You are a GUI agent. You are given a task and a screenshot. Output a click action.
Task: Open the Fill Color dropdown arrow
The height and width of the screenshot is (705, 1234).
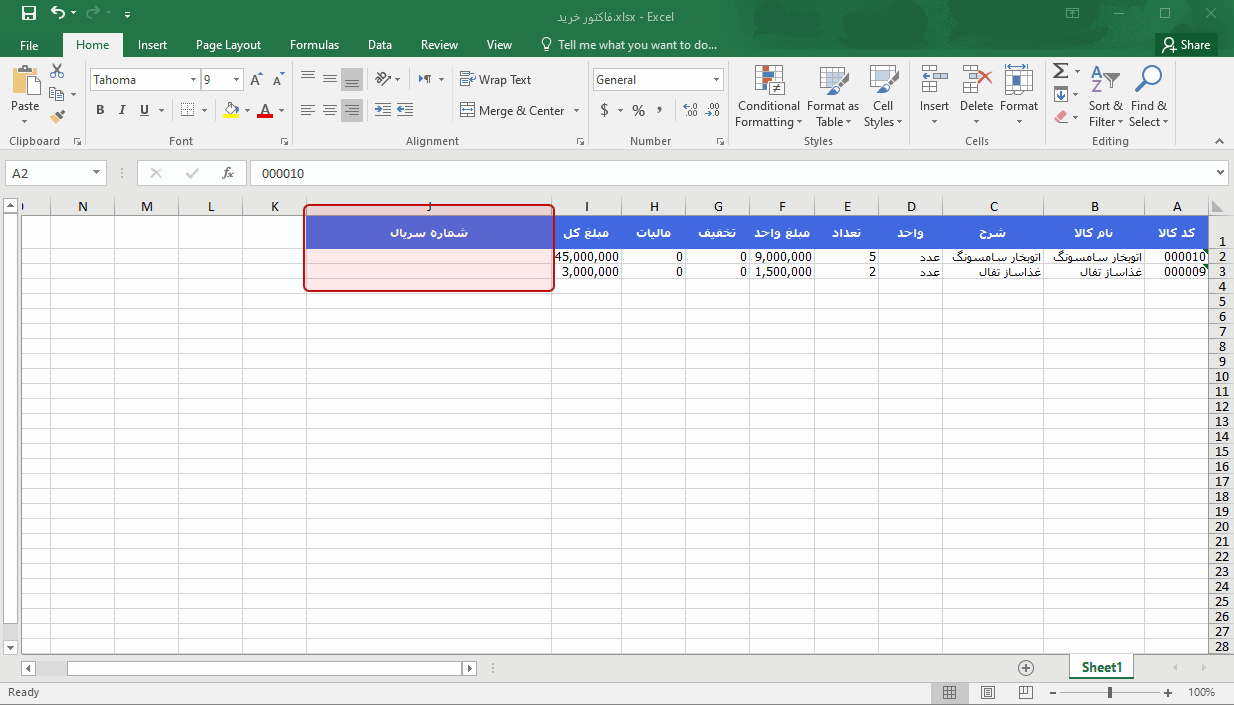click(x=248, y=110)
